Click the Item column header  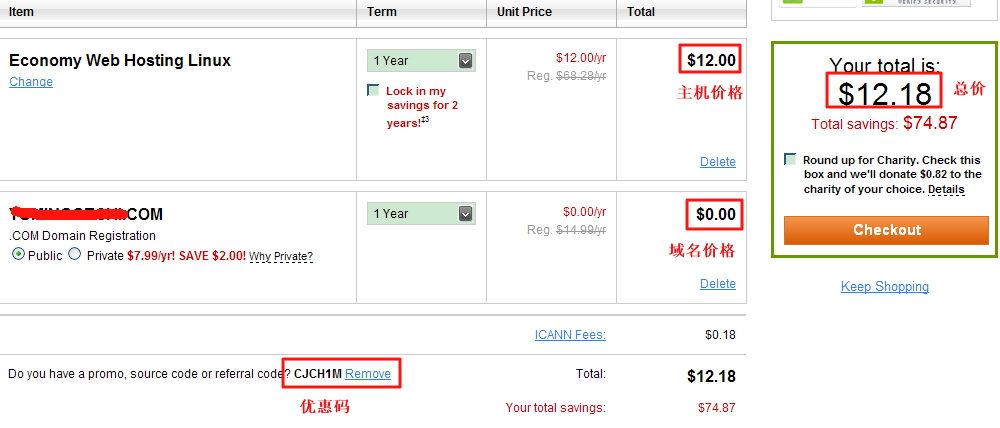coord(22,11)
